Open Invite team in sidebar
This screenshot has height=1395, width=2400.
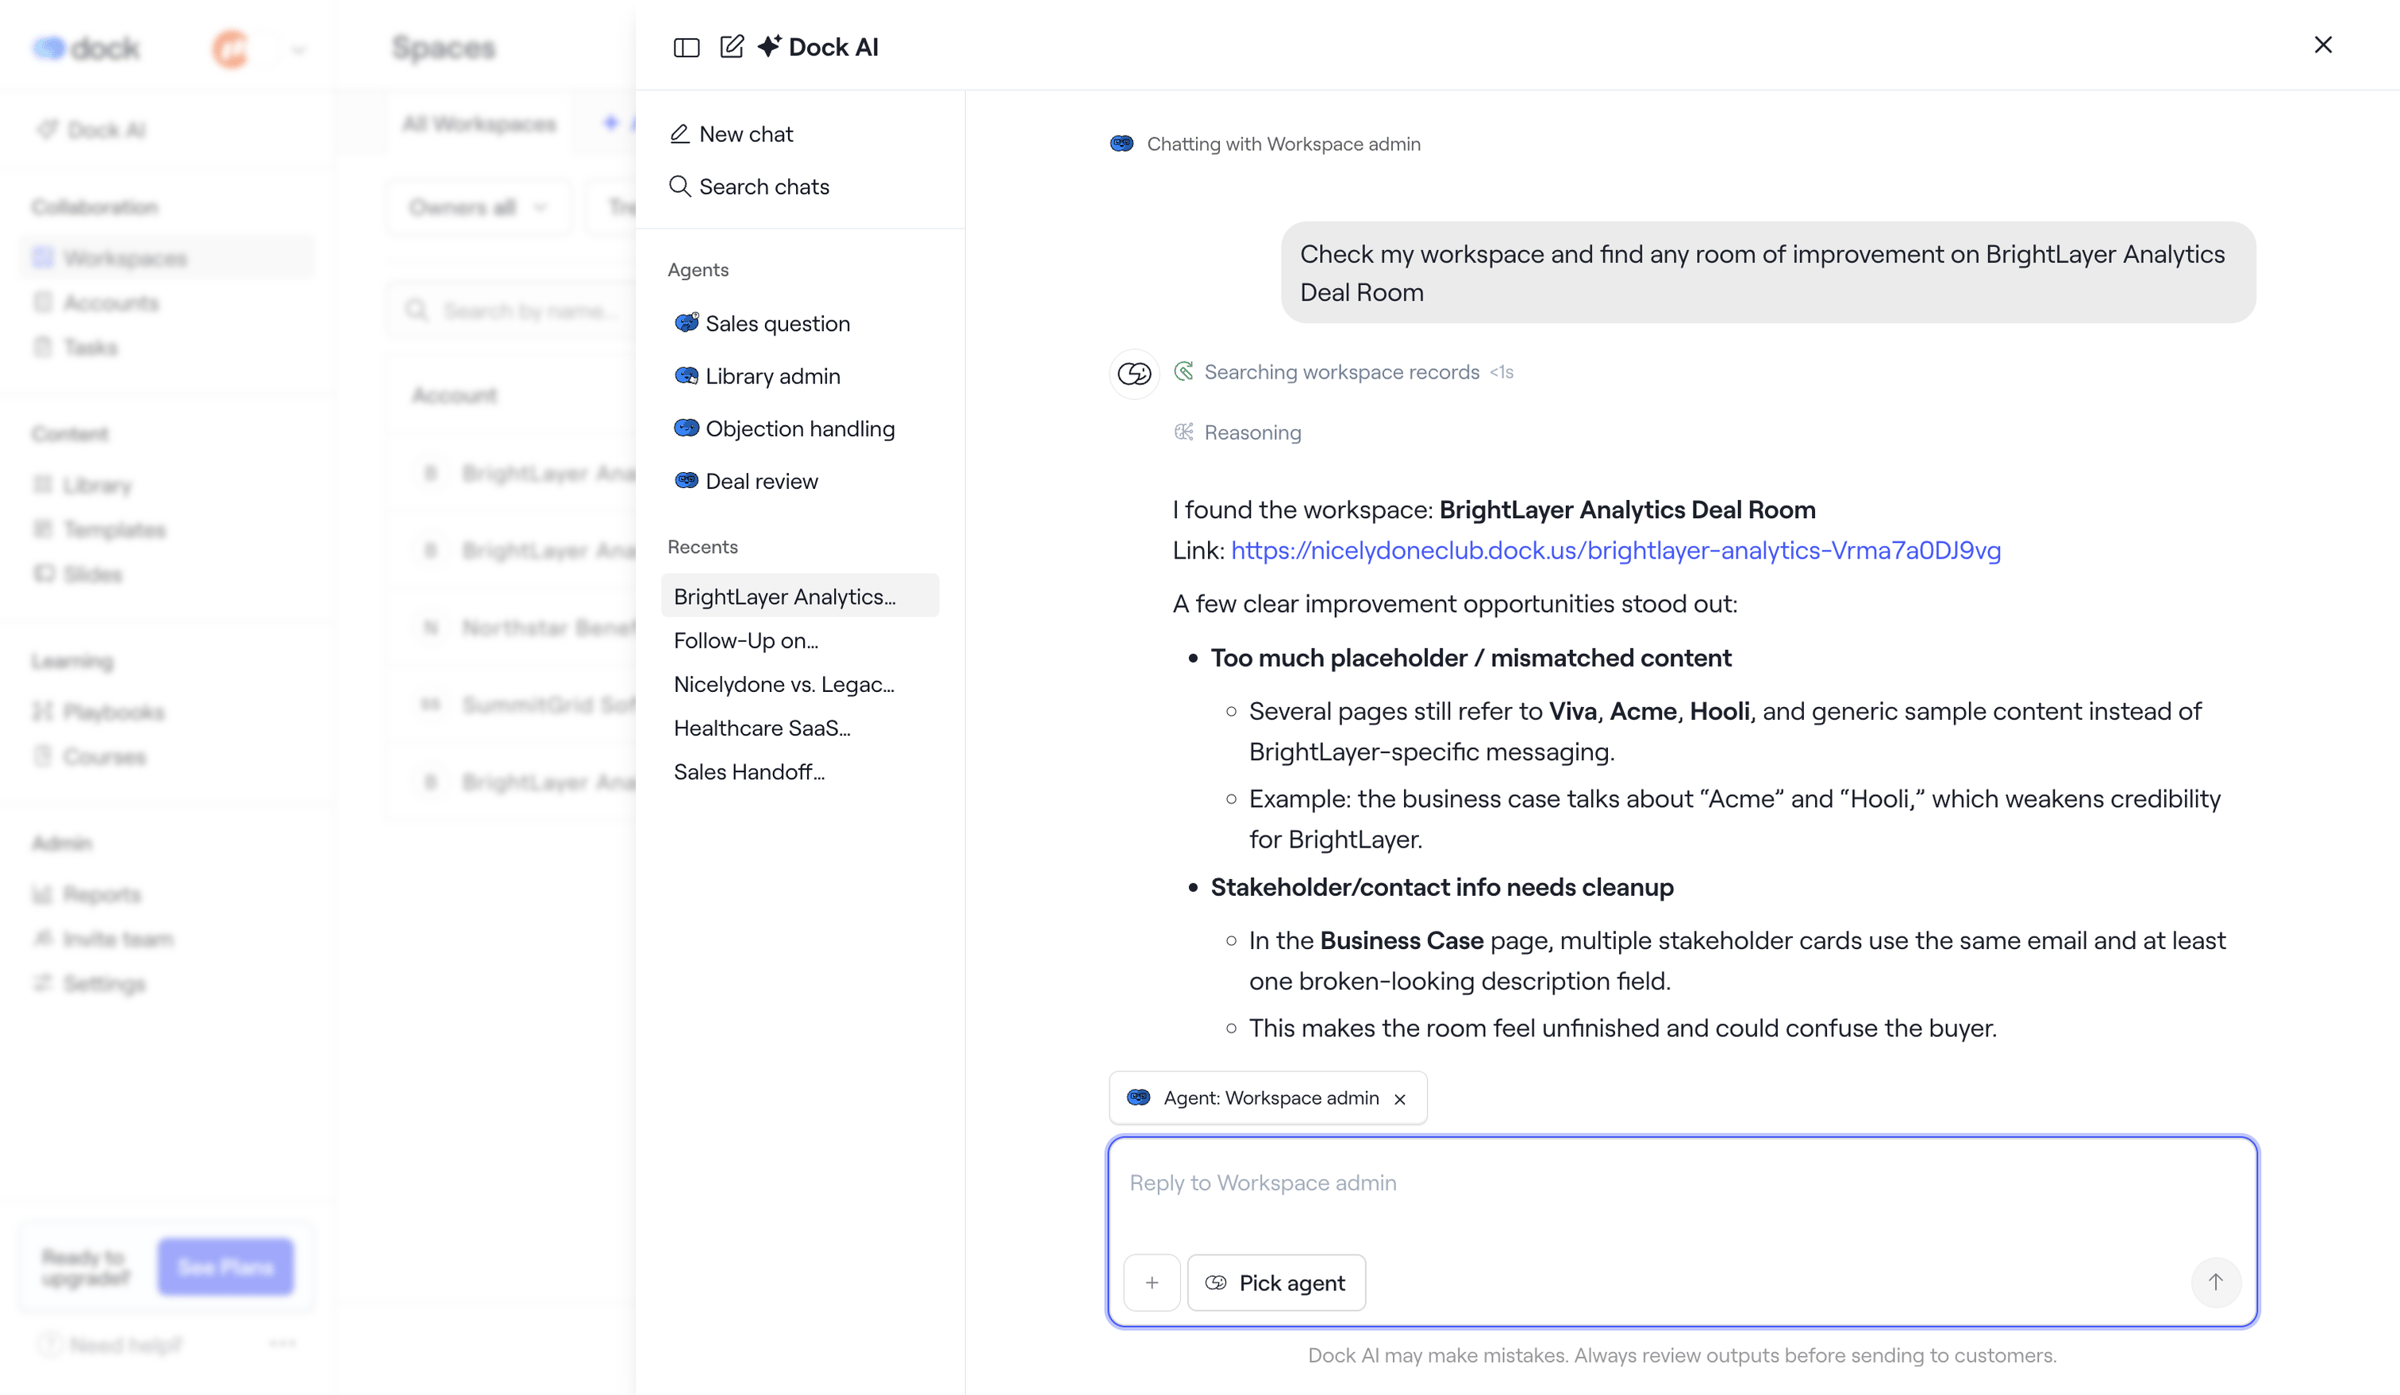coord(103,939)
